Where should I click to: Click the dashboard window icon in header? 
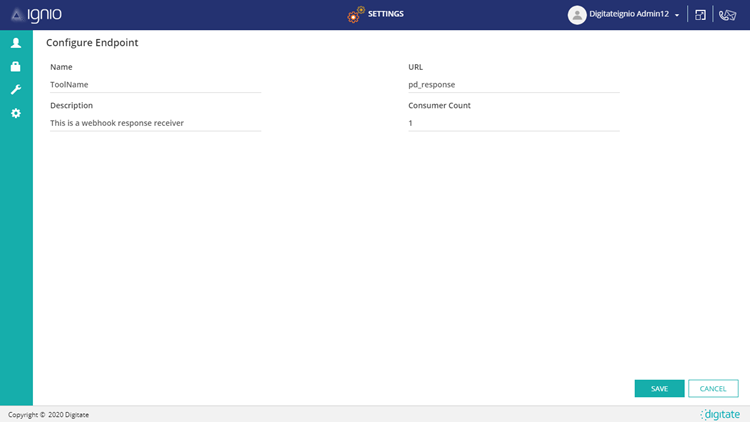pyautogui.click(x=701, y=15)
